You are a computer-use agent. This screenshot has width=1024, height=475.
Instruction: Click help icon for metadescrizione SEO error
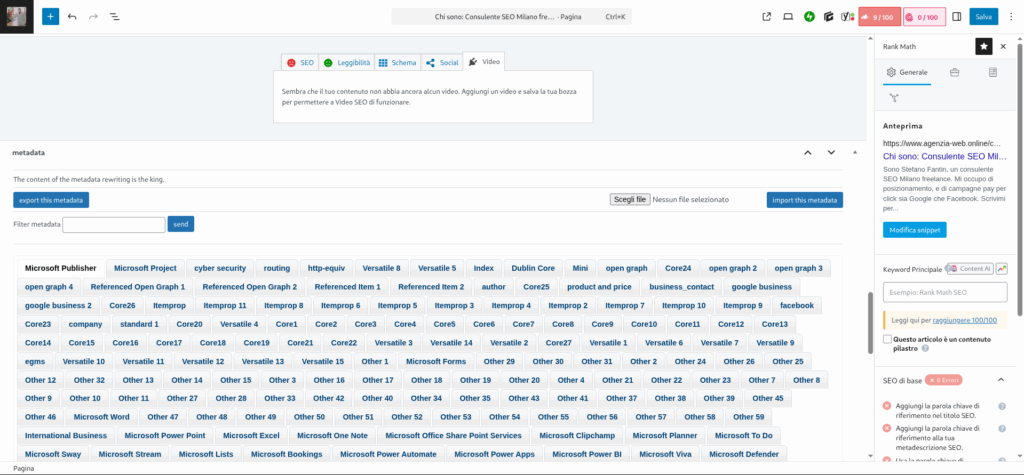pyautogui.click(x=1002, y=428)
